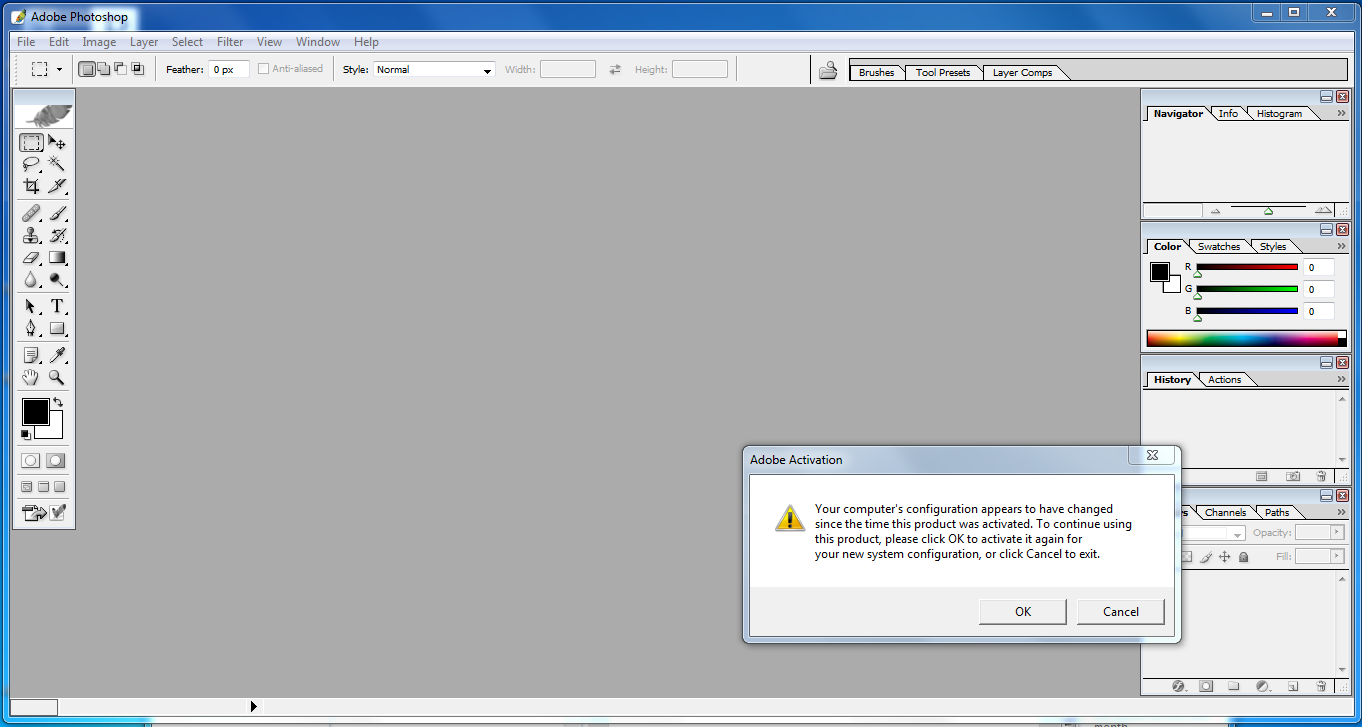Click the foreground color swatch in toolbox
Viewport: 1362px width, 727px height.
point(35,411)
